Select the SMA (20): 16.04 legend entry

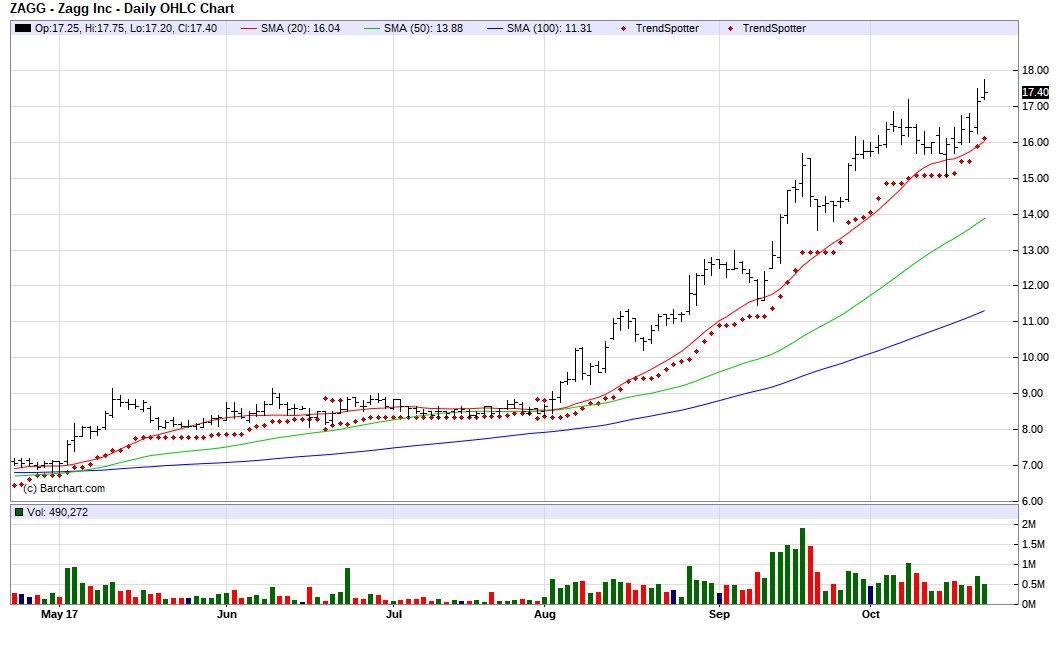[300, 28]
